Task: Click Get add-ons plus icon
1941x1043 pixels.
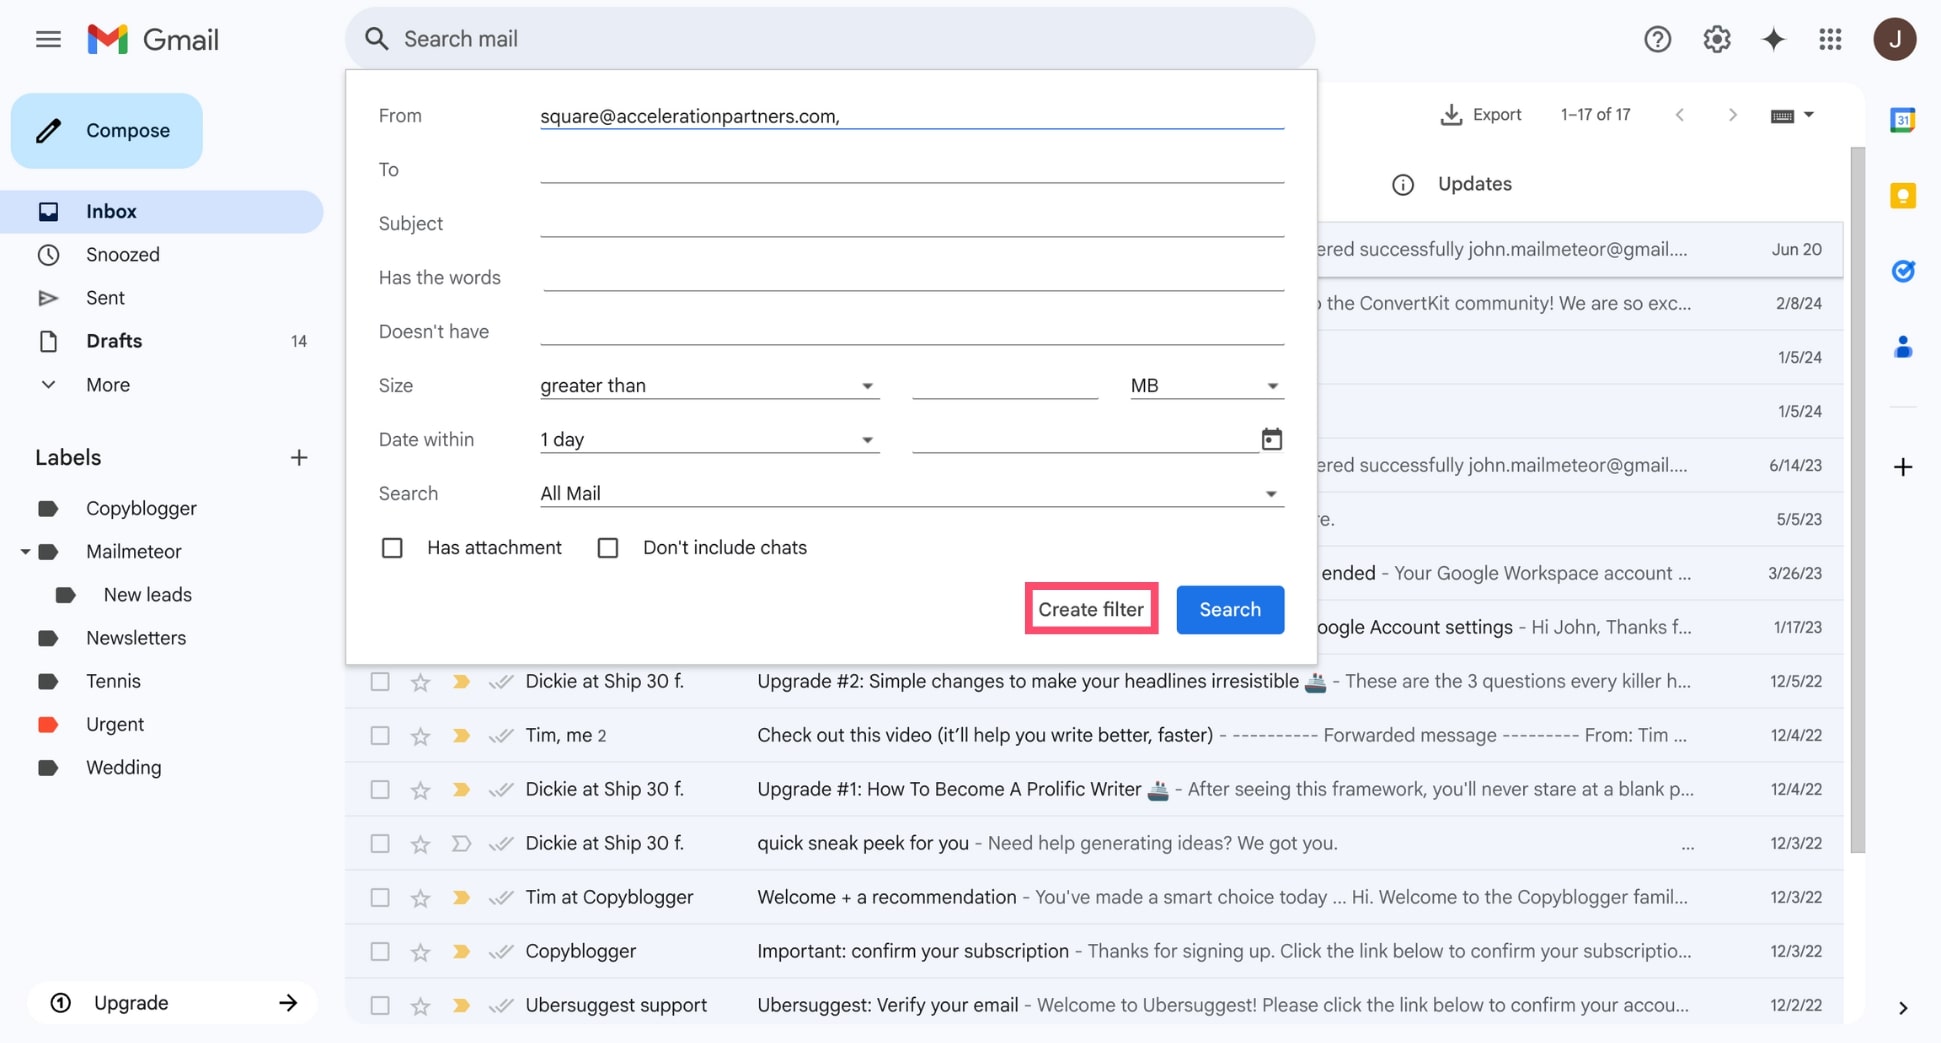Action: point(1902,467)
